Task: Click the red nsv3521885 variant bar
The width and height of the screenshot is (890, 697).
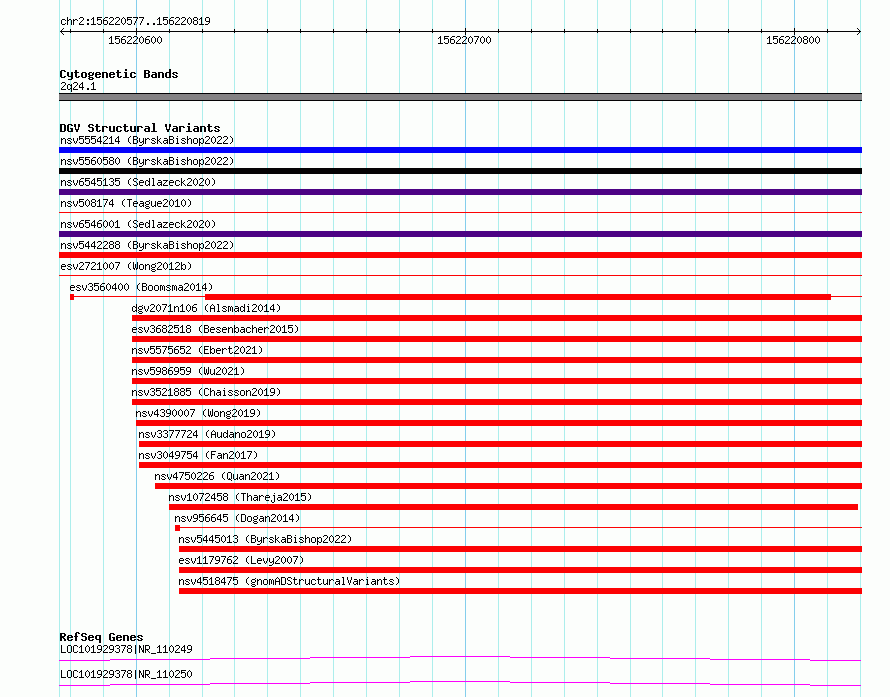Action: coord(497,402)
